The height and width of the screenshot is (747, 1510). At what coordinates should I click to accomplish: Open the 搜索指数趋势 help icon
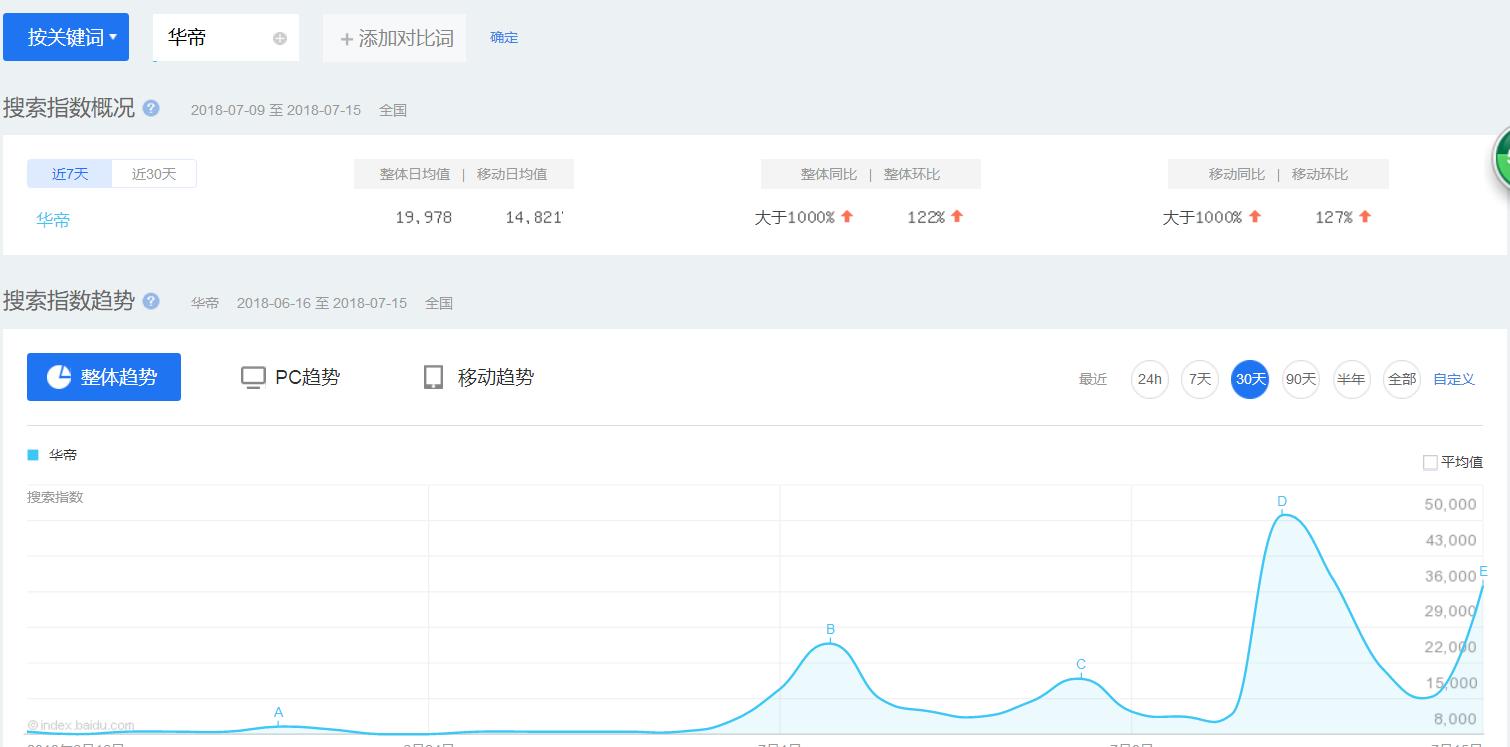pyautogui.click(x=150, y=301)
